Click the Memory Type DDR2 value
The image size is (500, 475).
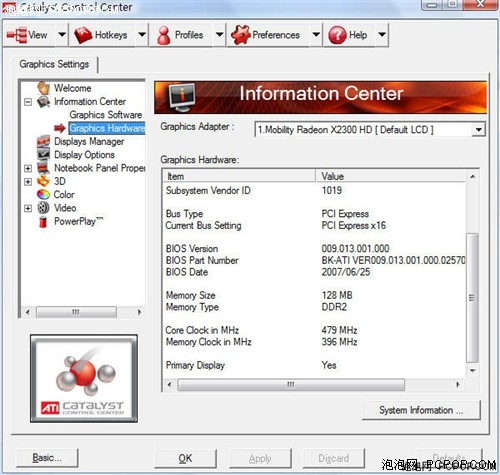(334, 307)
